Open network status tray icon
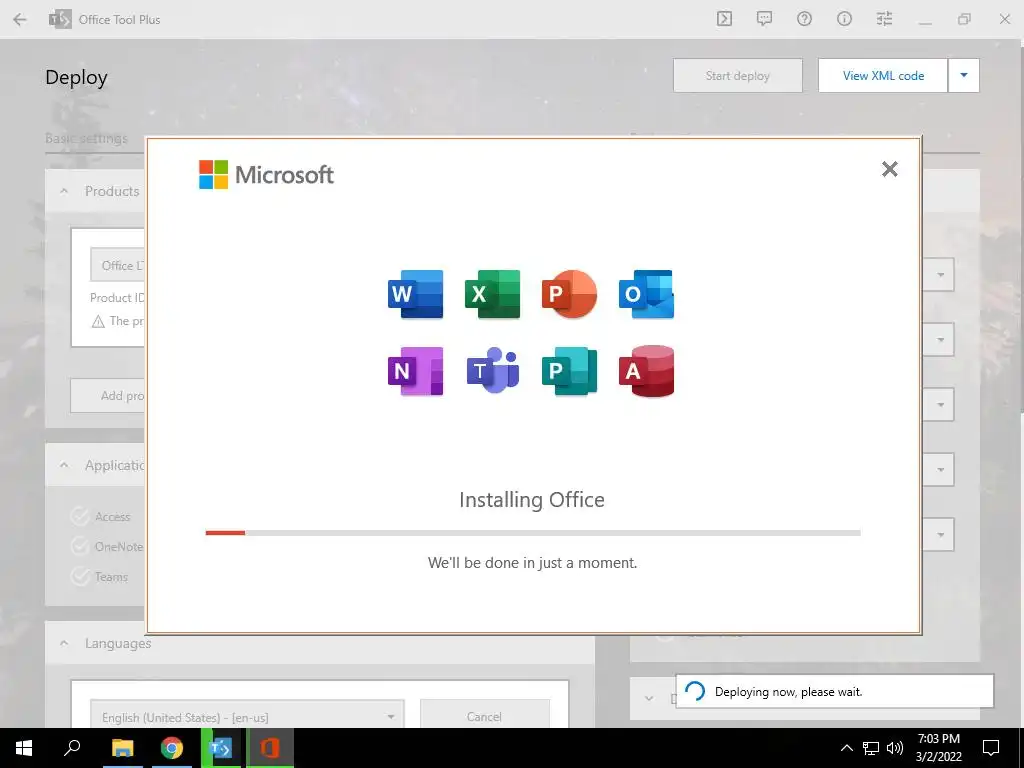 tap(871, 748)
